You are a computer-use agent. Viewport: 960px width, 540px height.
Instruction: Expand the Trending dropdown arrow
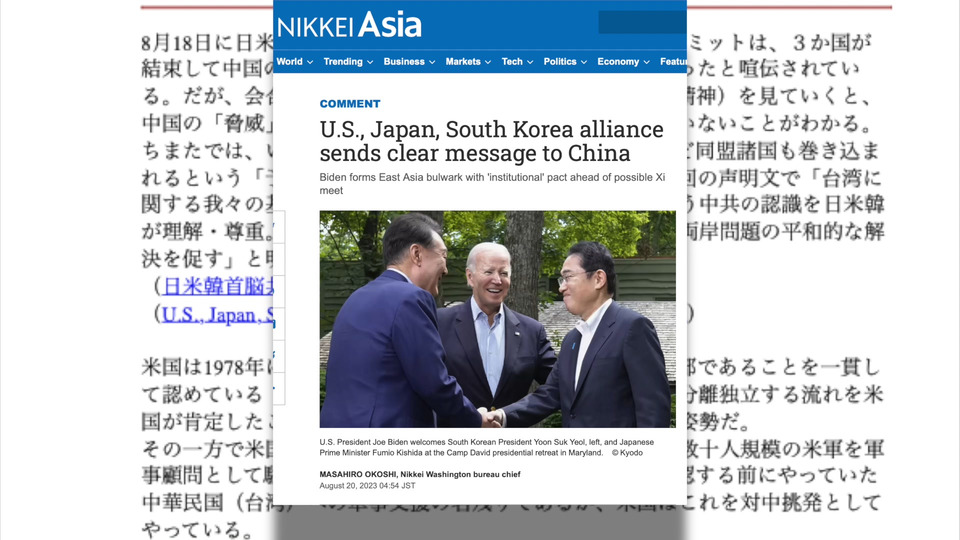pyautogui.click(x=370, y=62)
